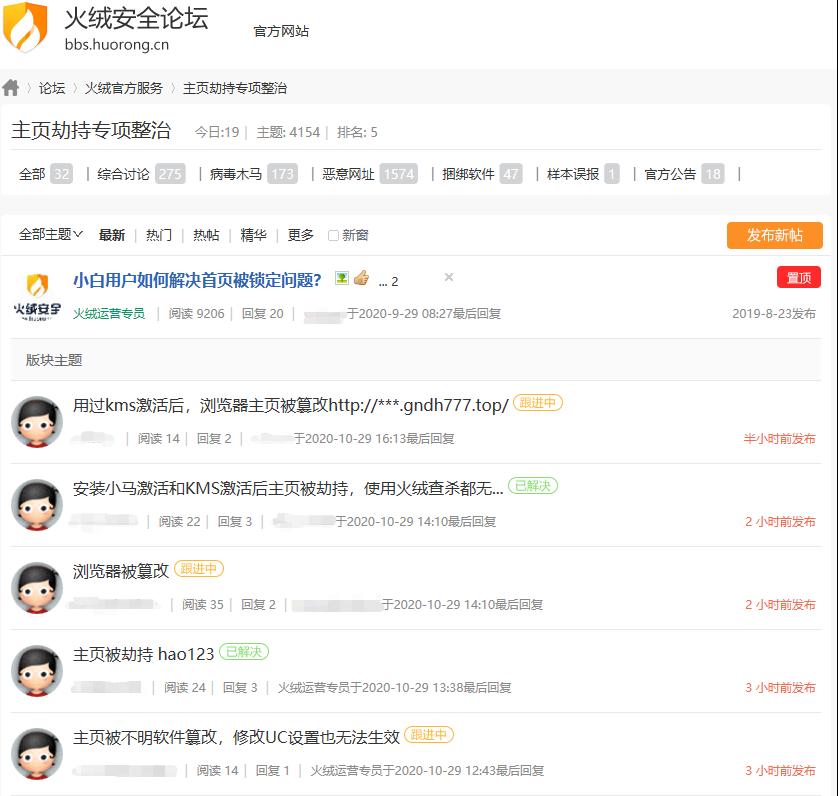Click the home icon in the breadcrumb bar
The image size is (838, 796).
pyautogui.click(x=11, y=87)
